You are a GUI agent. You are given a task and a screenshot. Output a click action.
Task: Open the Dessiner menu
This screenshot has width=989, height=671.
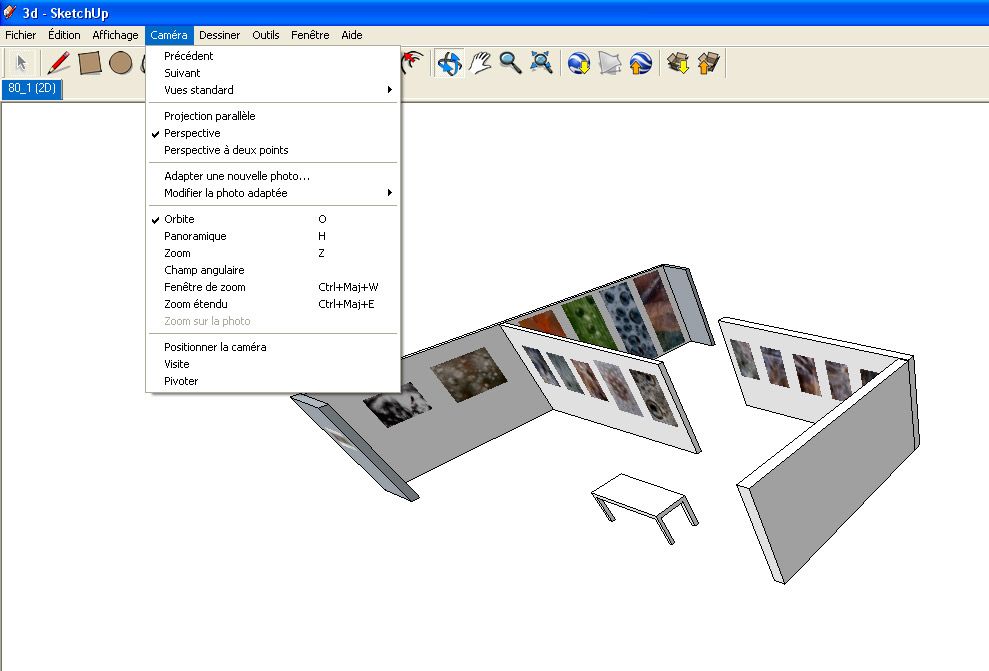coord(219,35)
